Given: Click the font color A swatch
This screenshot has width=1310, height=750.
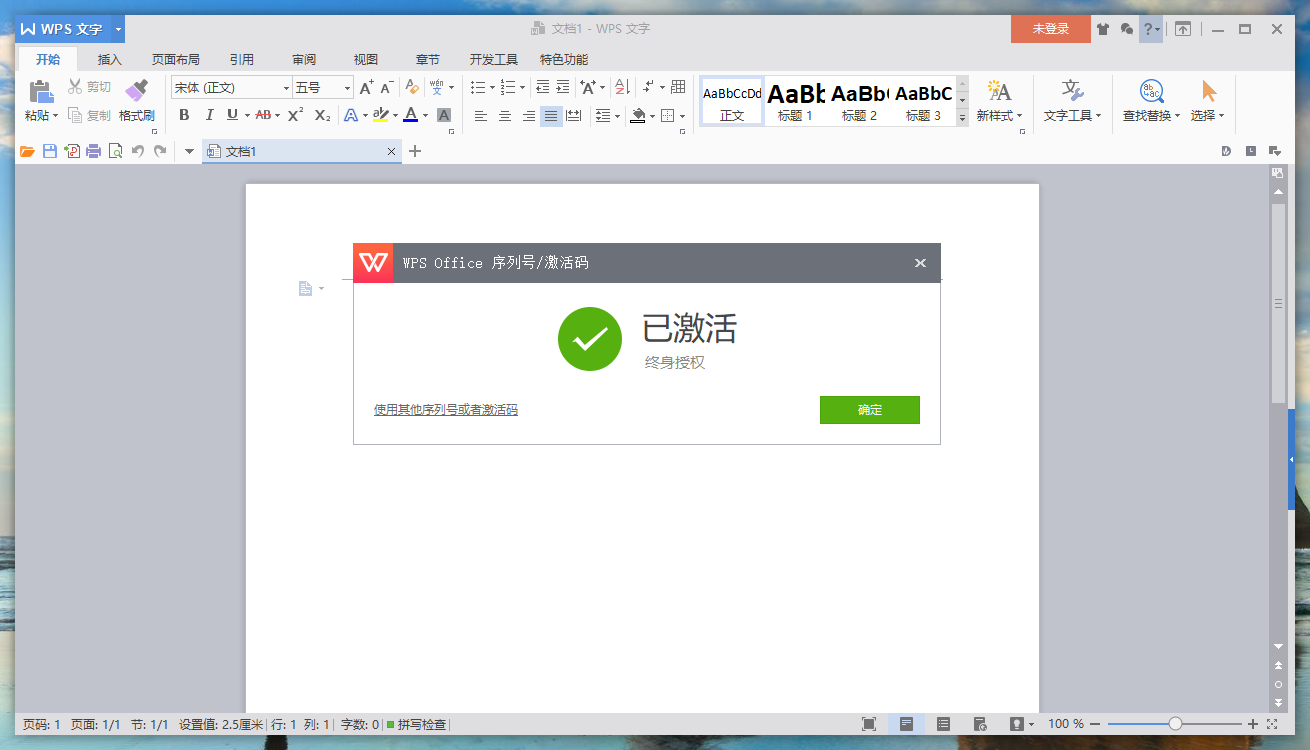Looking at the screenshot, I should [x=410, y=116].
